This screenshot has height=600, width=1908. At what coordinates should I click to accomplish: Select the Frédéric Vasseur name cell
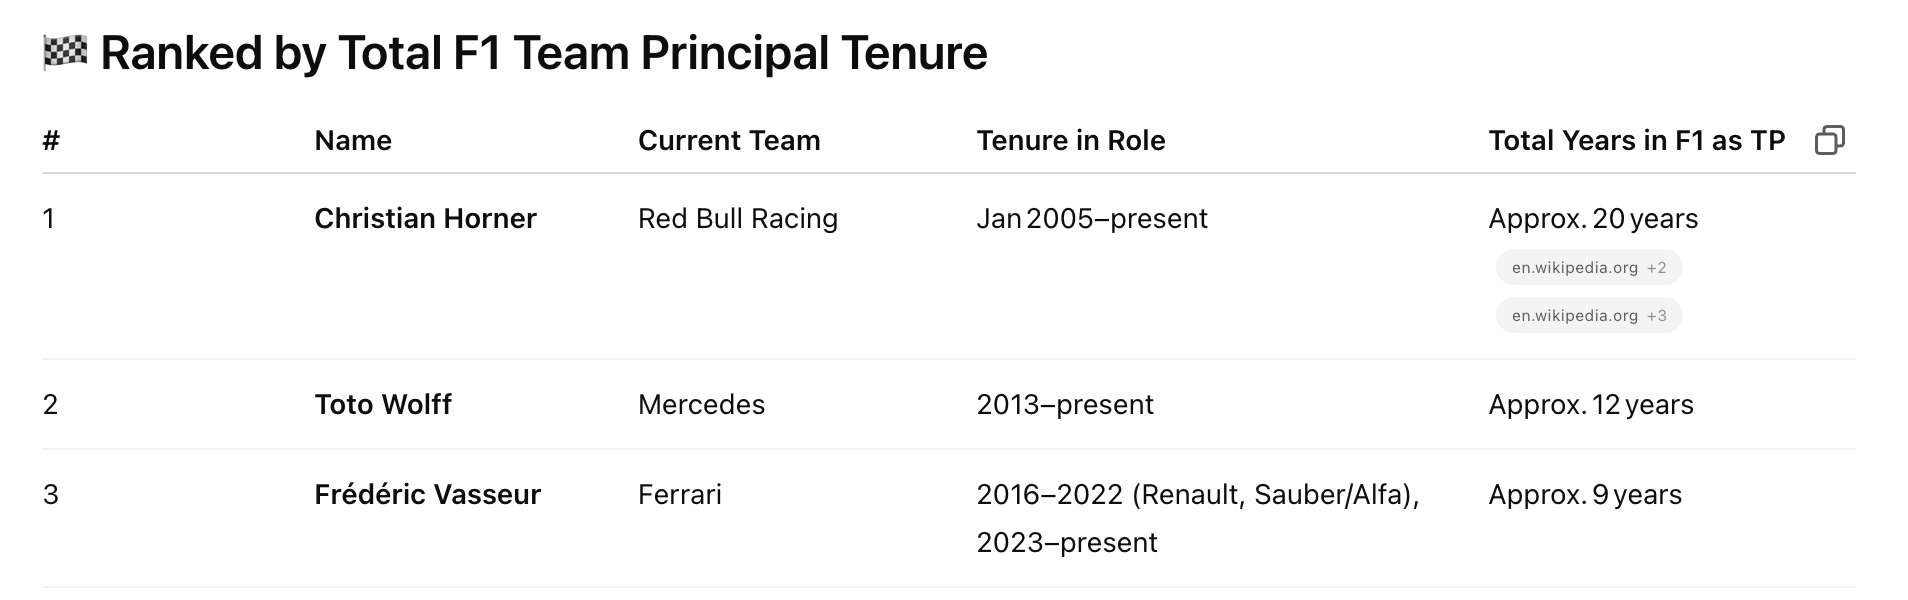427,495
